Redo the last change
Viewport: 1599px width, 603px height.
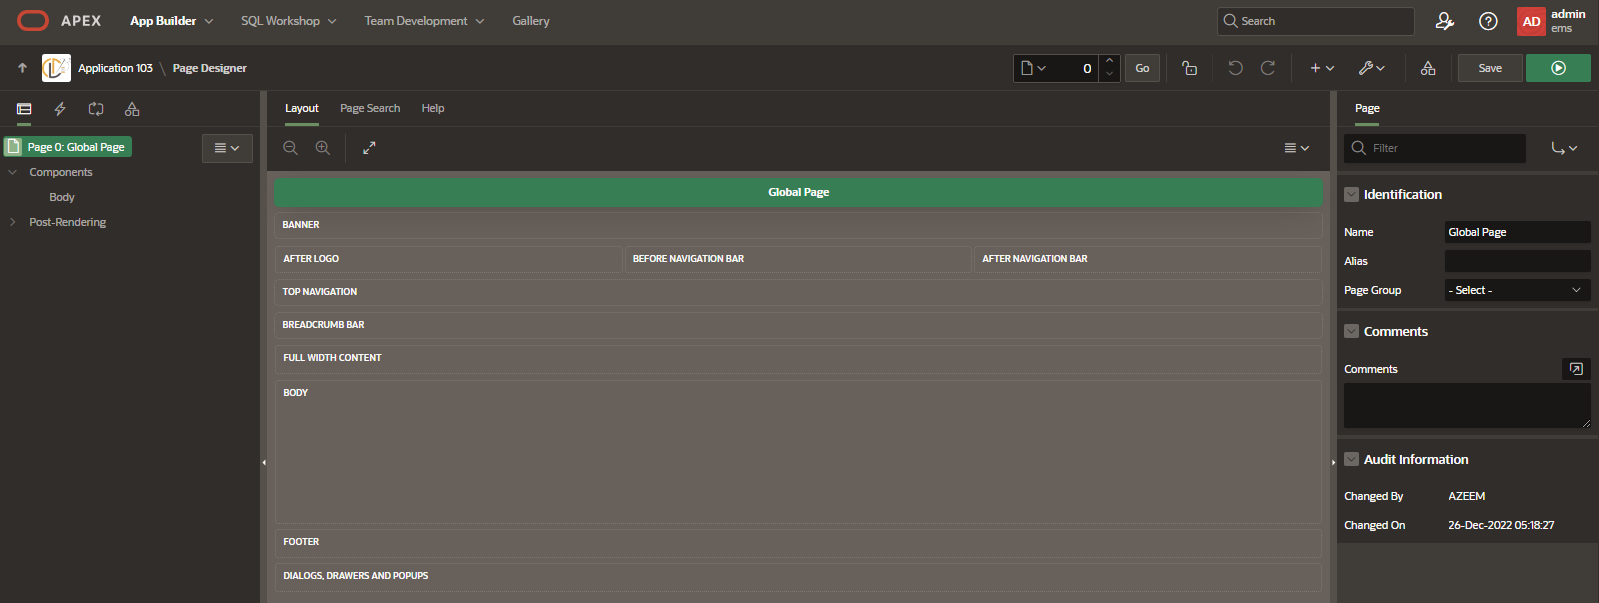(1268, 68)
